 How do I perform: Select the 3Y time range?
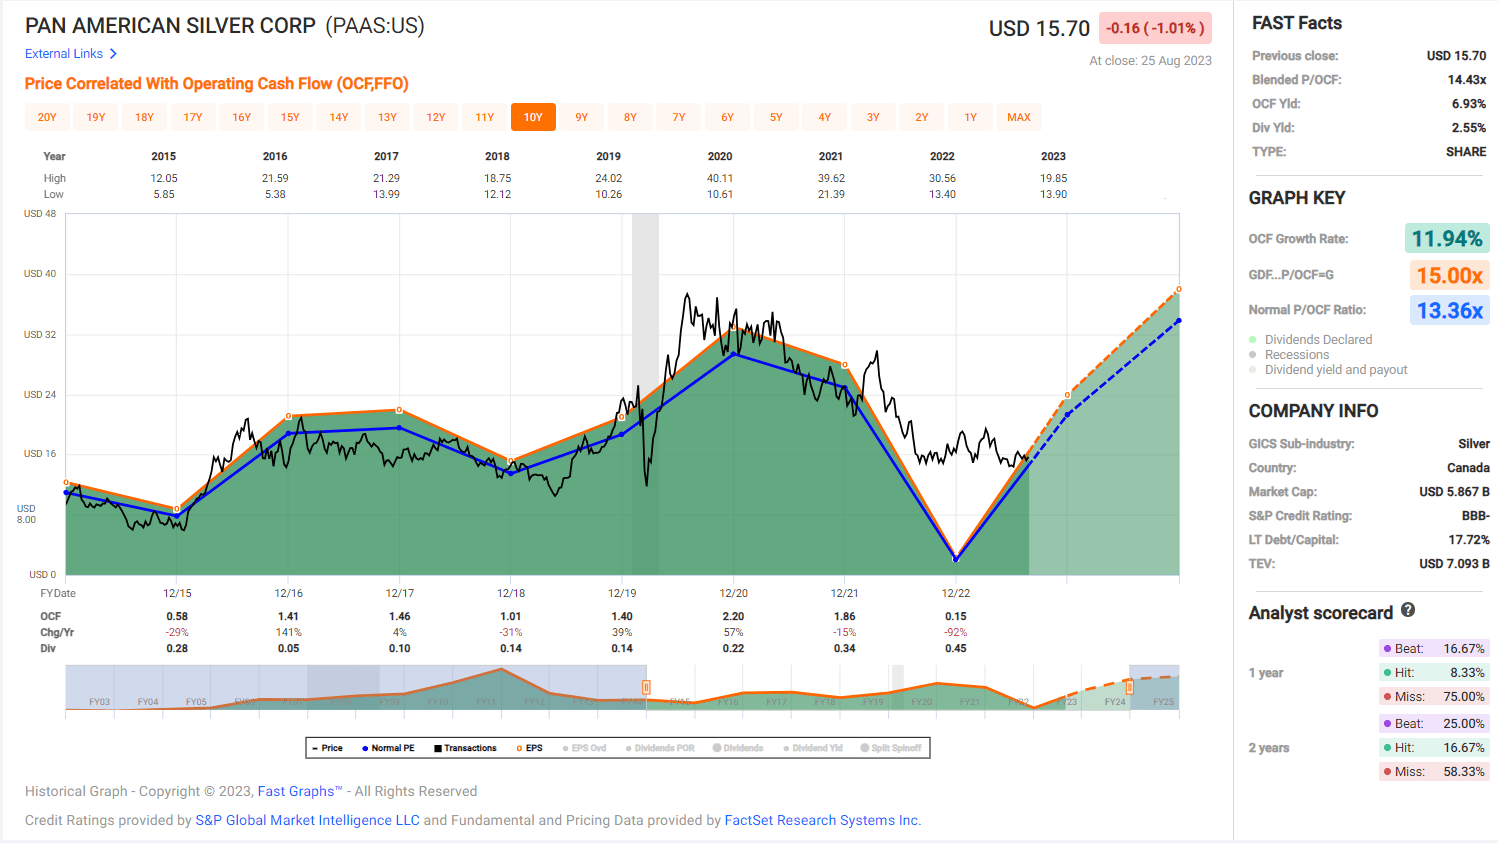(x=873, y=117)
